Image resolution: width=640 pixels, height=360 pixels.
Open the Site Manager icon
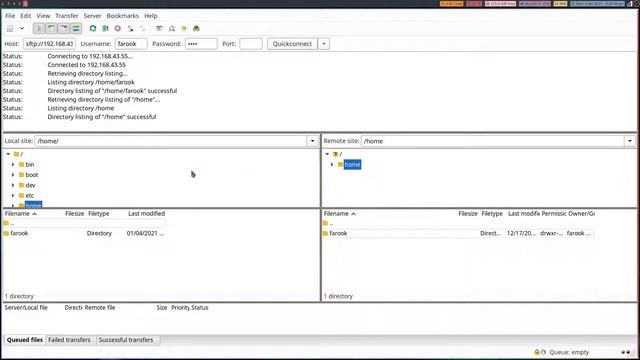[10, 29]
